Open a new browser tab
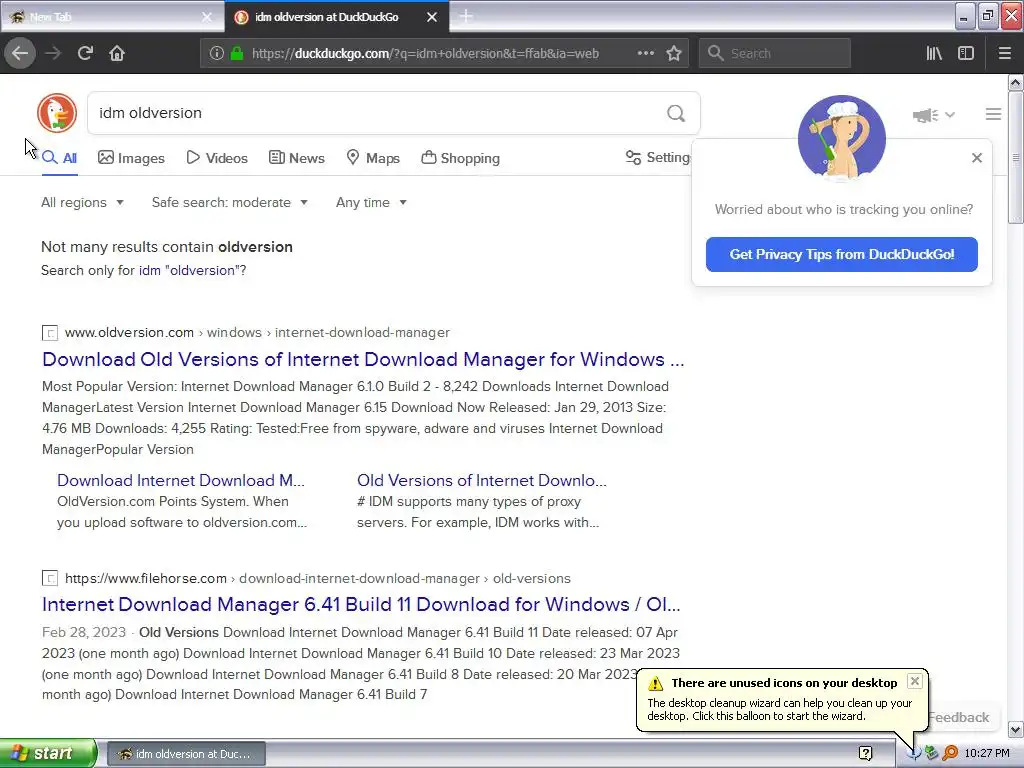1024x768 pixels. tap(466, 16)
